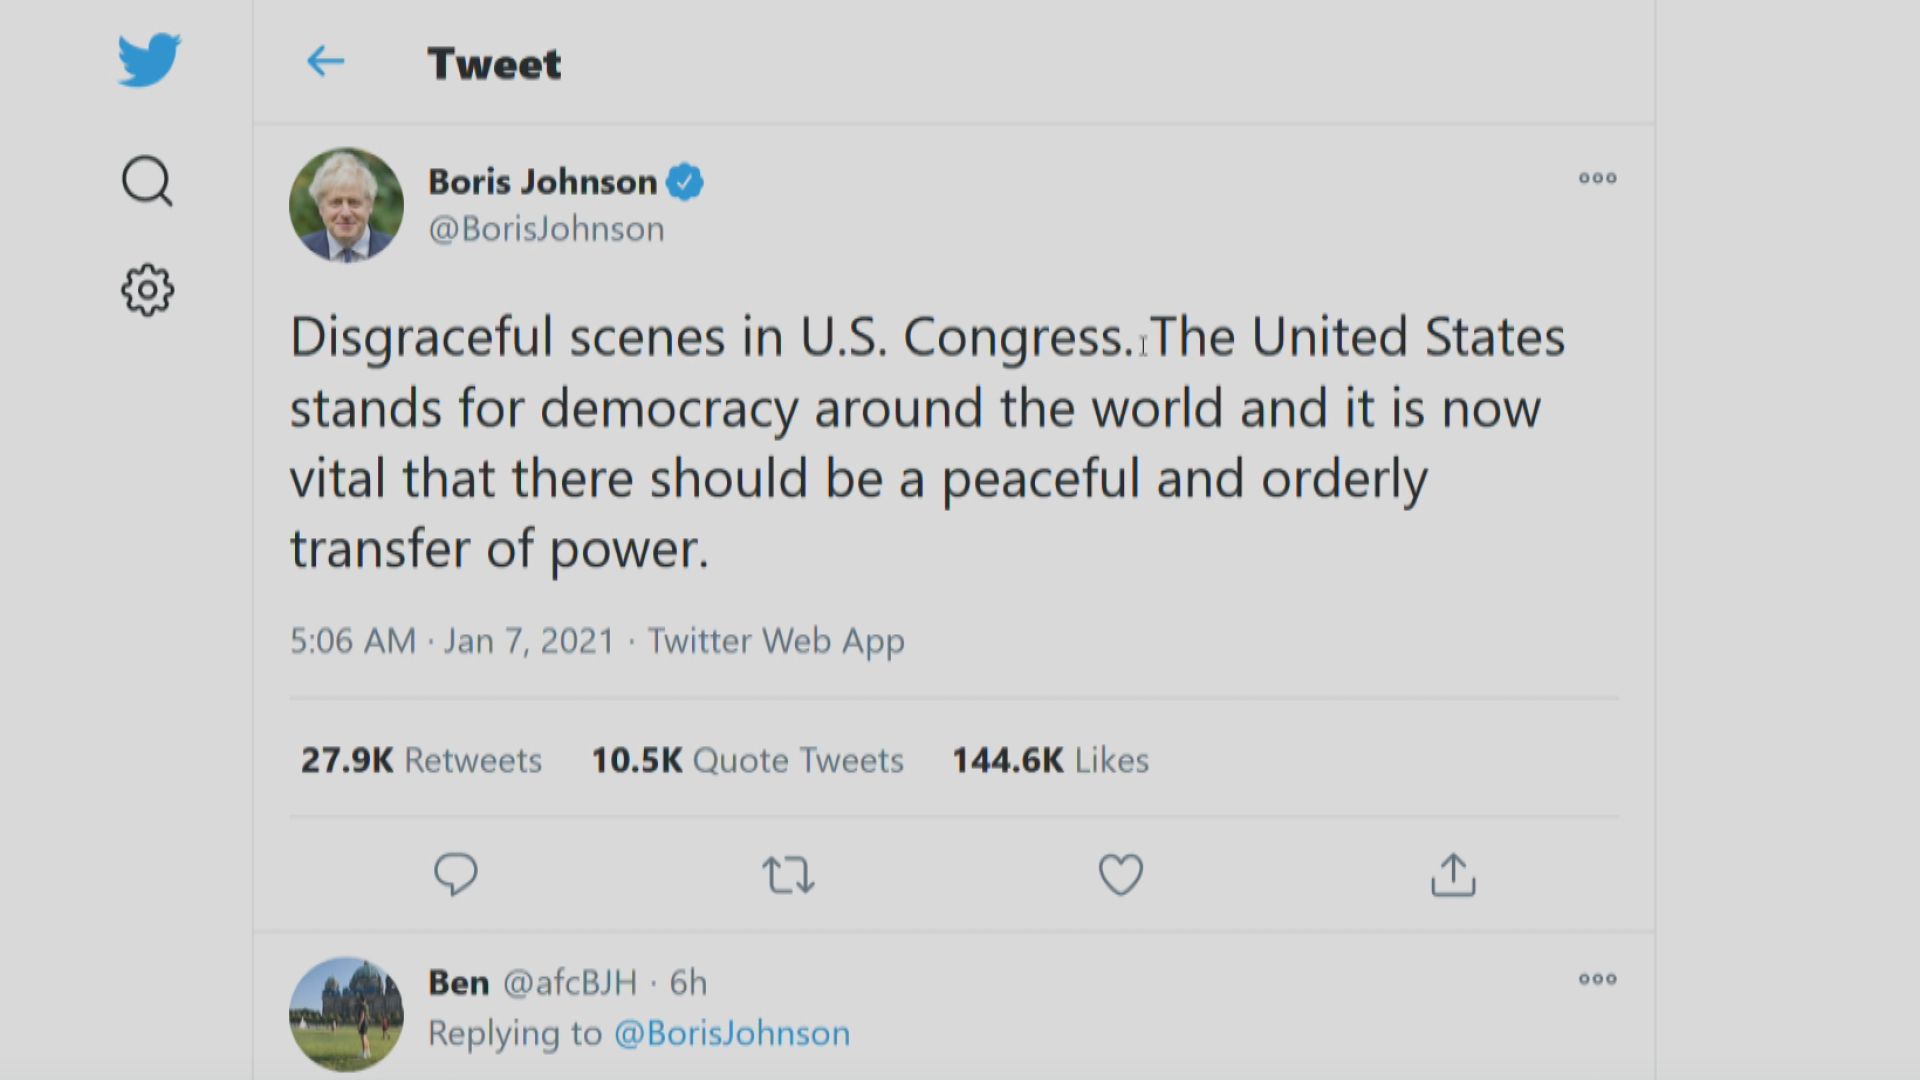Like the tweet with heart icon
1920x1080 pixels.
pyautogui.click(x=1120, y=875)
